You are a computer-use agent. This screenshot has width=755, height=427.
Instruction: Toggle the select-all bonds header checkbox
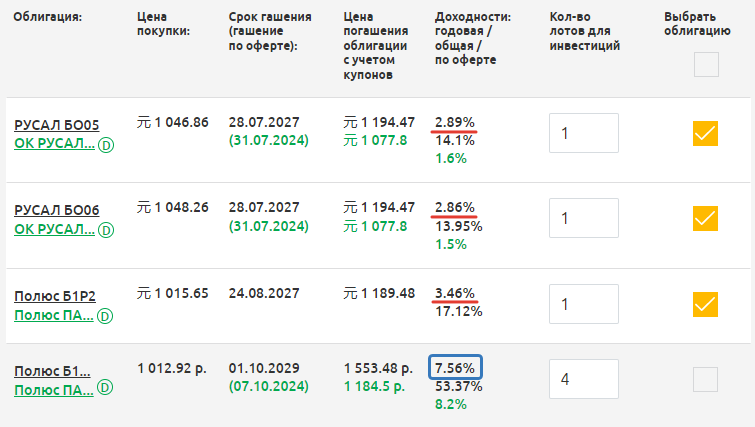pos(706,65)
